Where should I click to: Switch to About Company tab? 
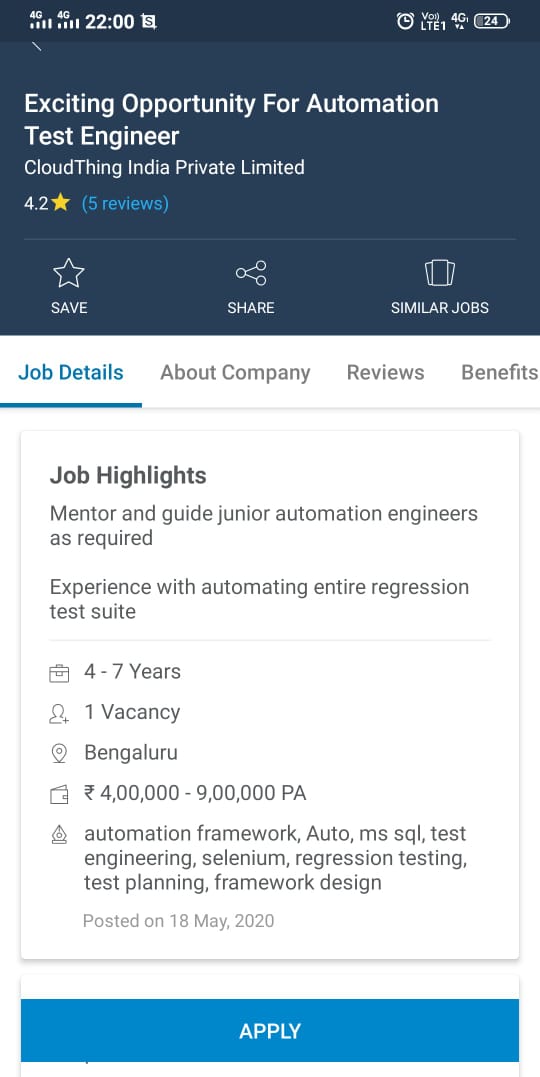(x=235, y=372)
